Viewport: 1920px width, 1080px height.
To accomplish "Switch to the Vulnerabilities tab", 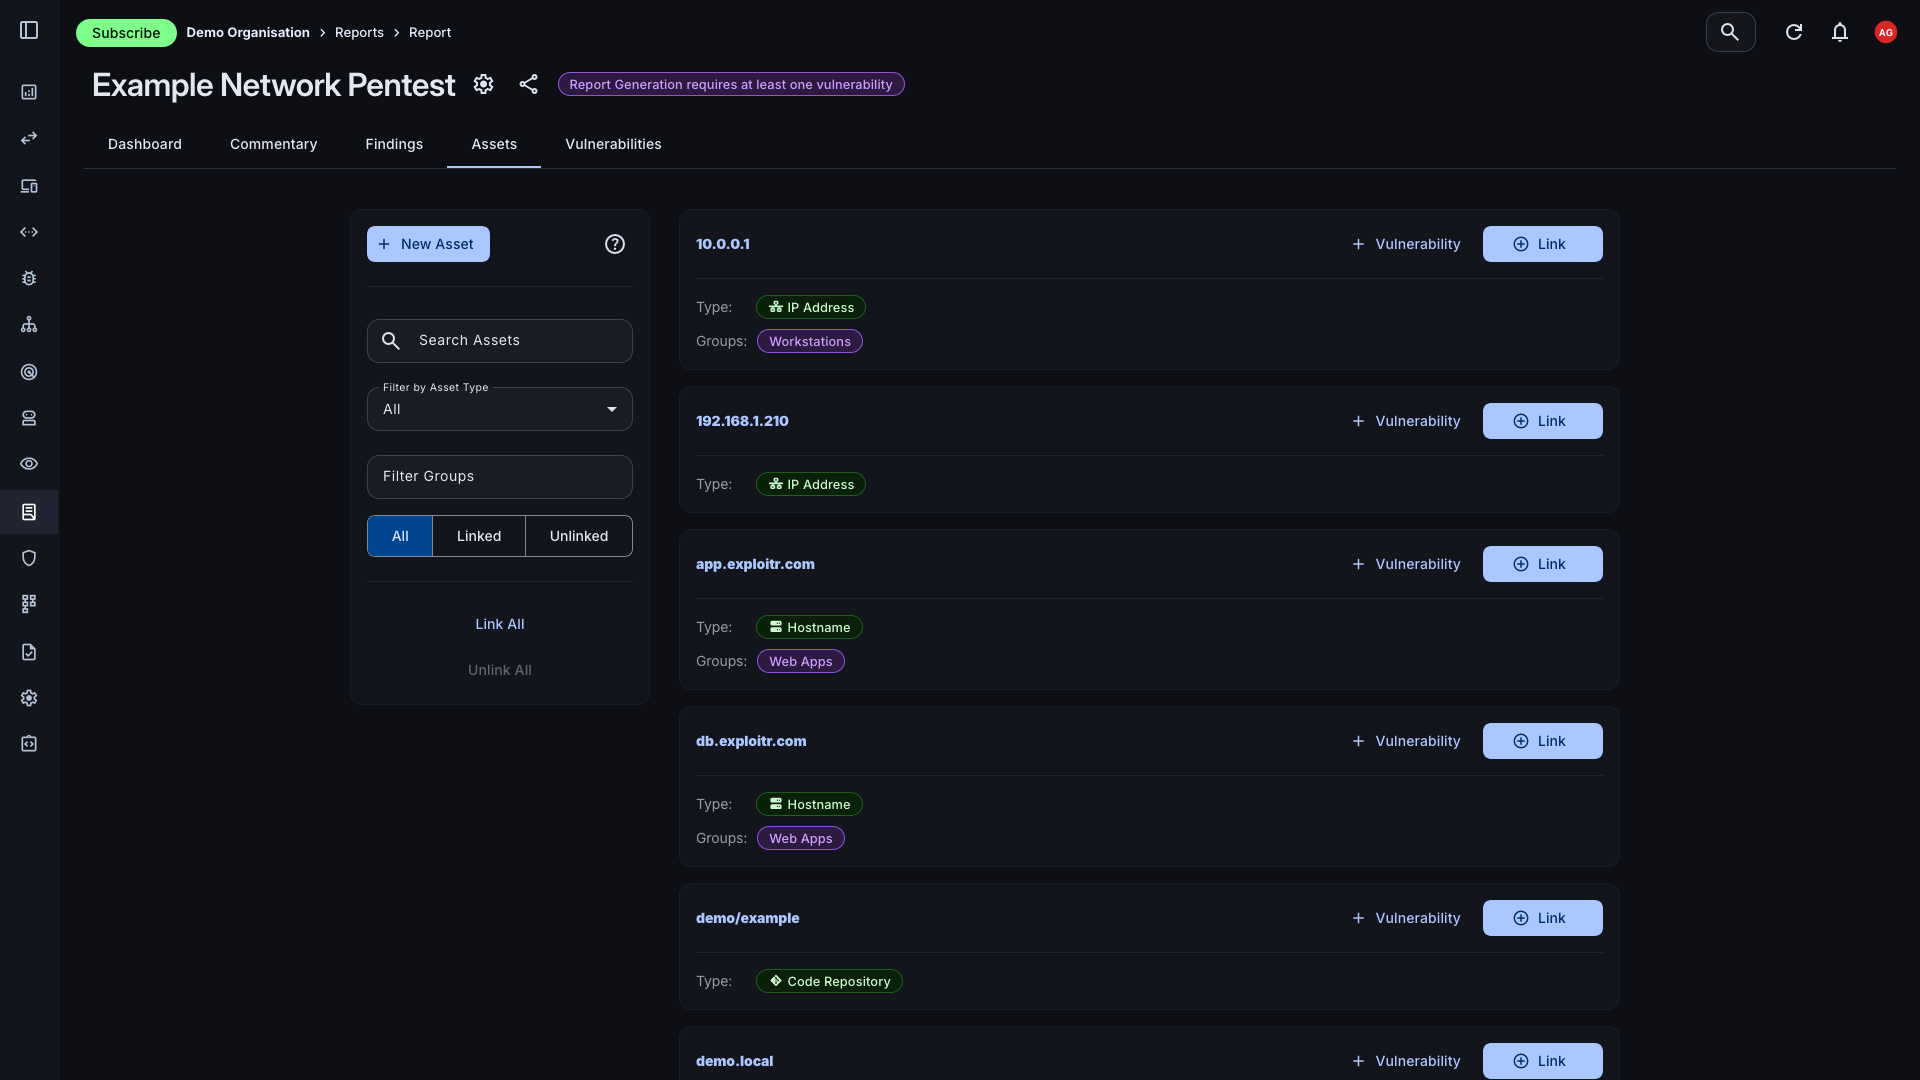I will coord(613,144).
